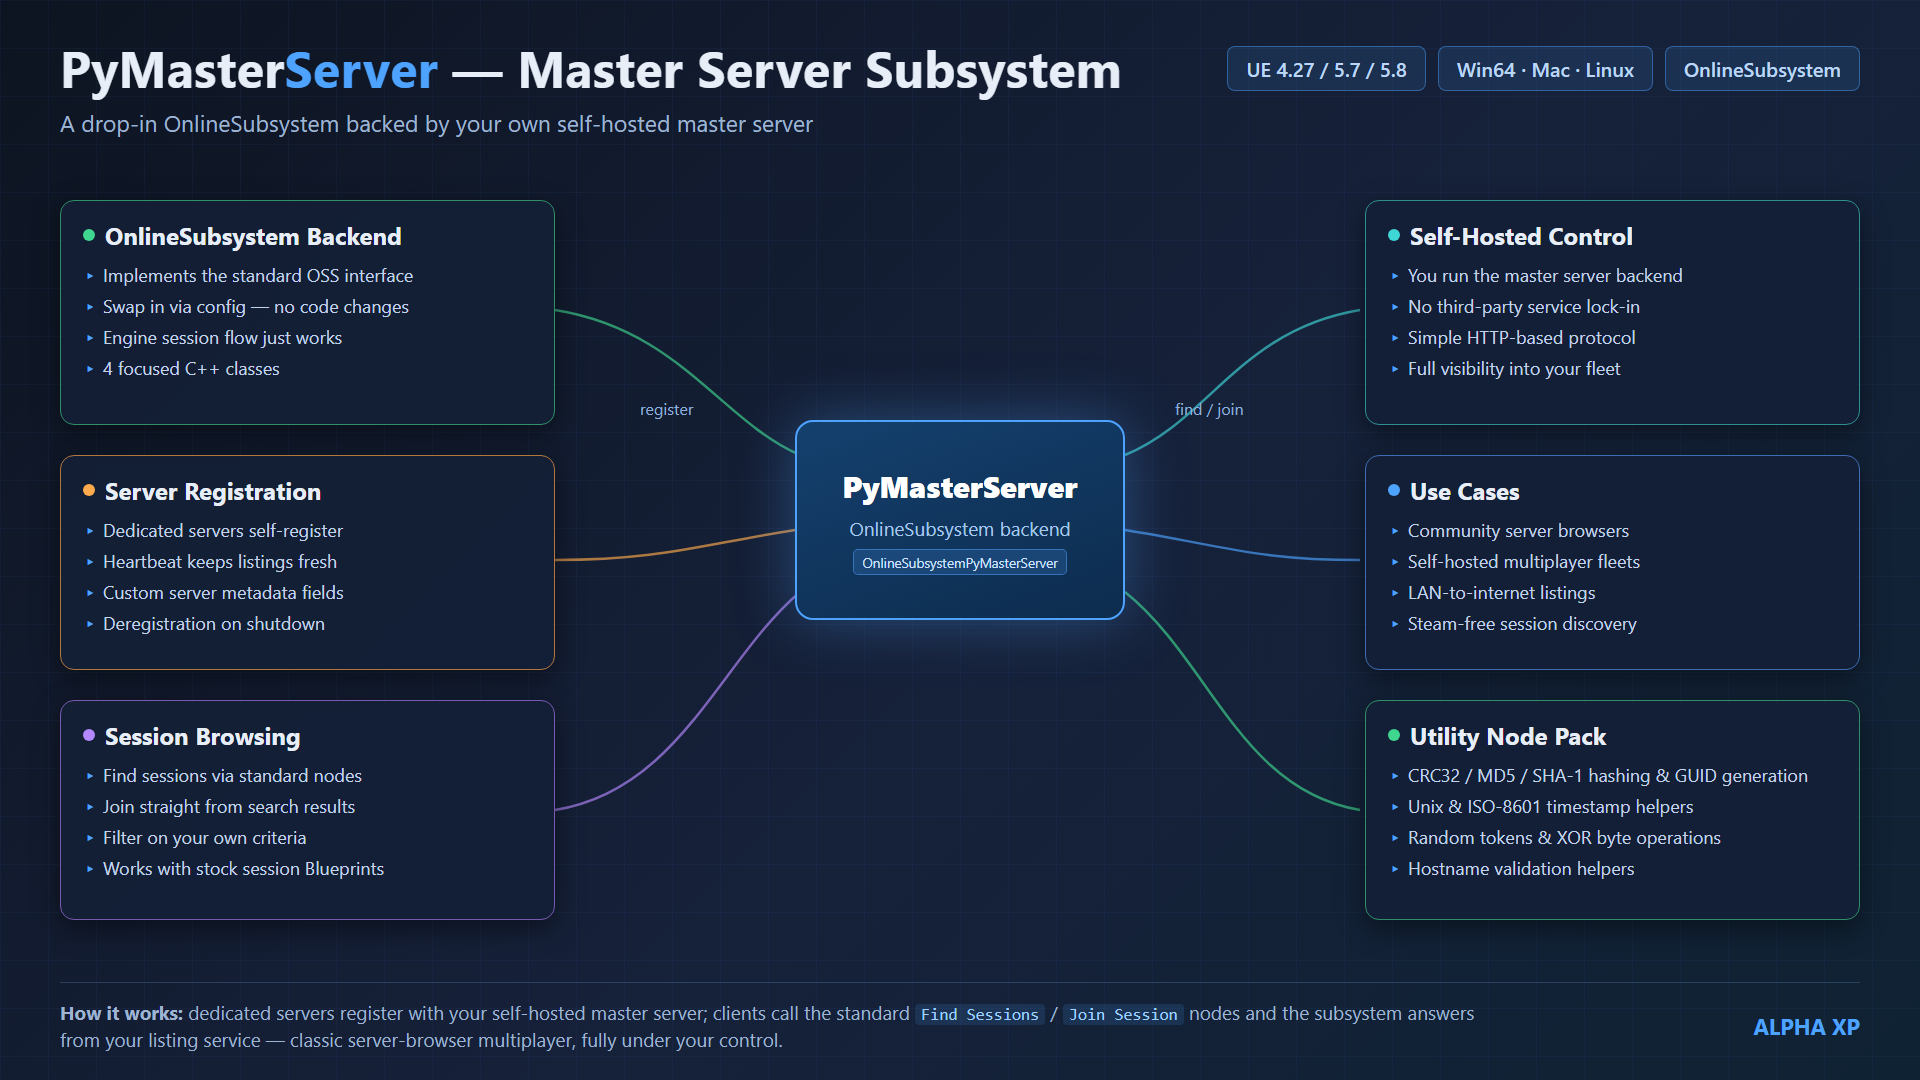This screenshot has height=1080, width=1920.
Task: Select 'Custom server metadata fields' line
Action: click(223, 593)
